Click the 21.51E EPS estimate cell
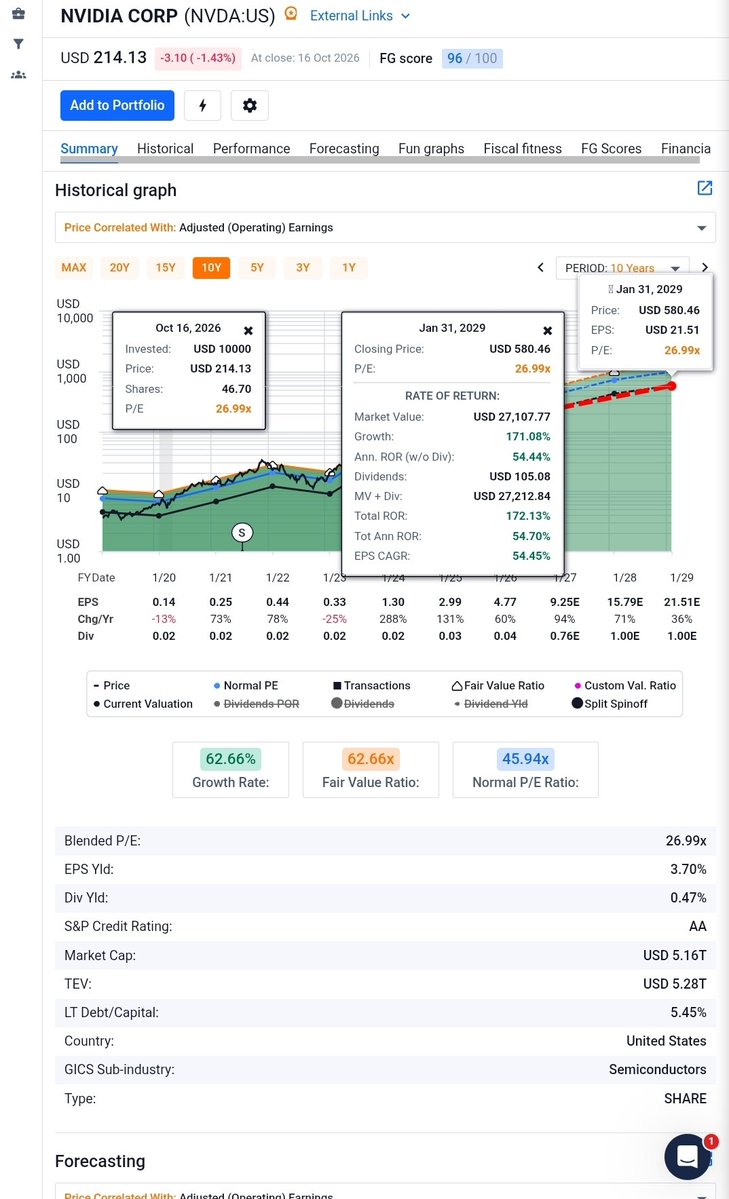 682,602
